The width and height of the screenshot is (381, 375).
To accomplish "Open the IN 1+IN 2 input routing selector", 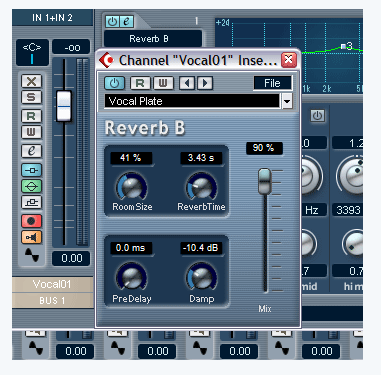I will (52, 18).
